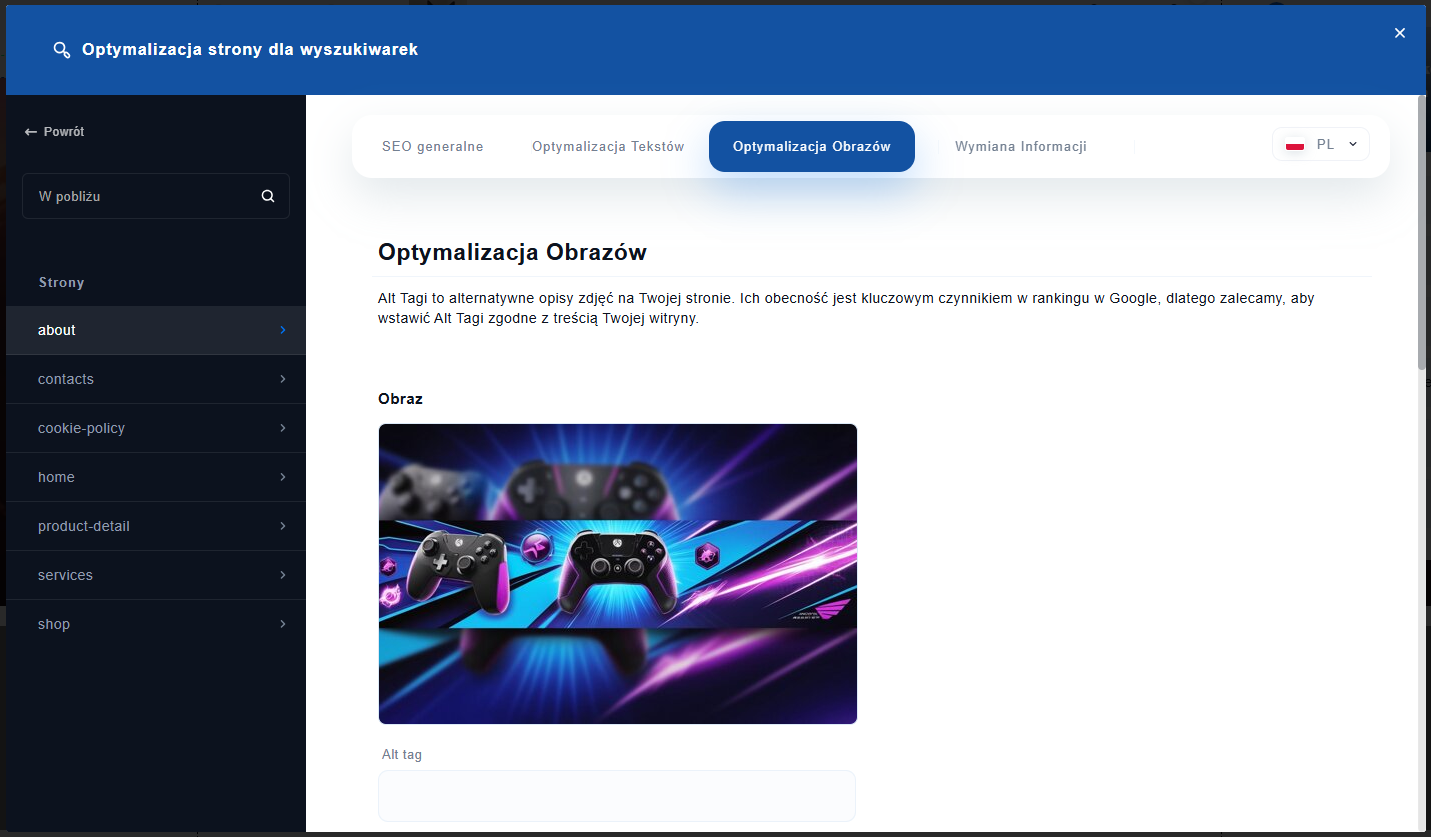Switch to Optymalizacja Tekstów tab
Viewport: 1431px width, 837px height.
tap(608, 147)
